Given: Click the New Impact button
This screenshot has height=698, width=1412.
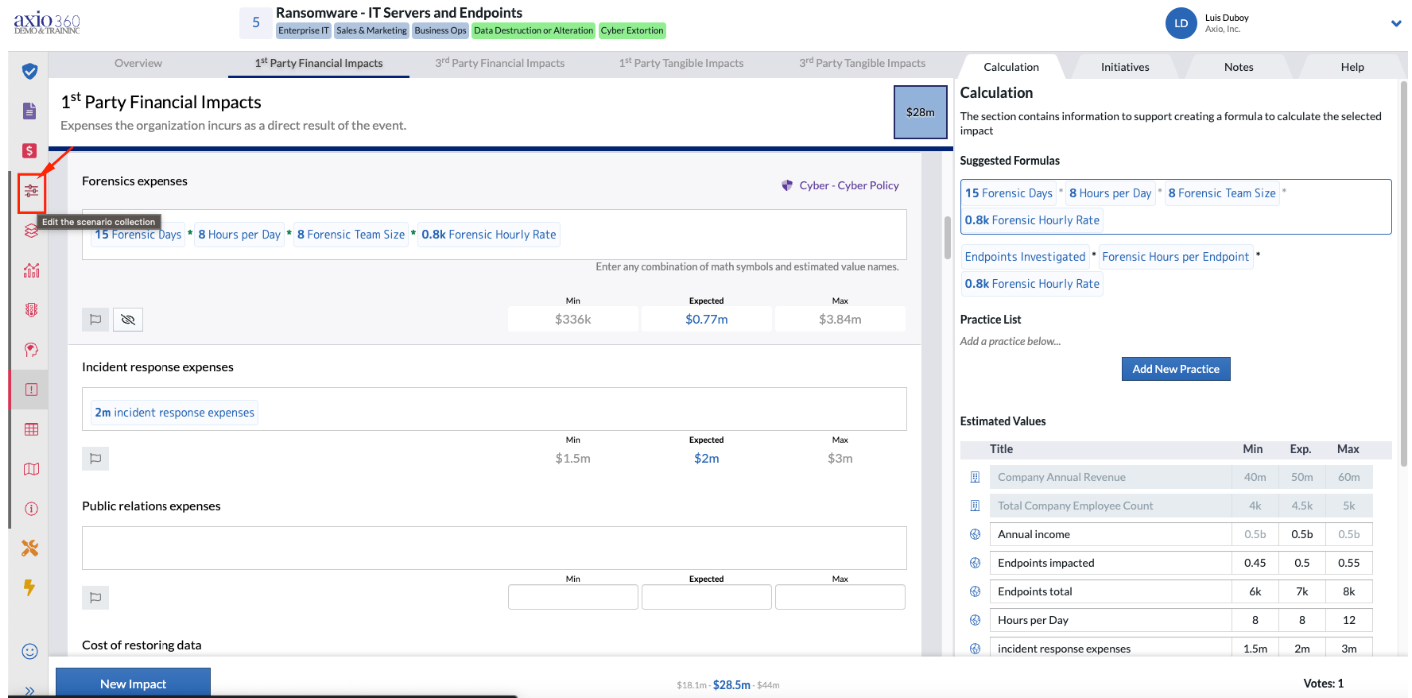Looking at the screenshot, I should point(133,684).
